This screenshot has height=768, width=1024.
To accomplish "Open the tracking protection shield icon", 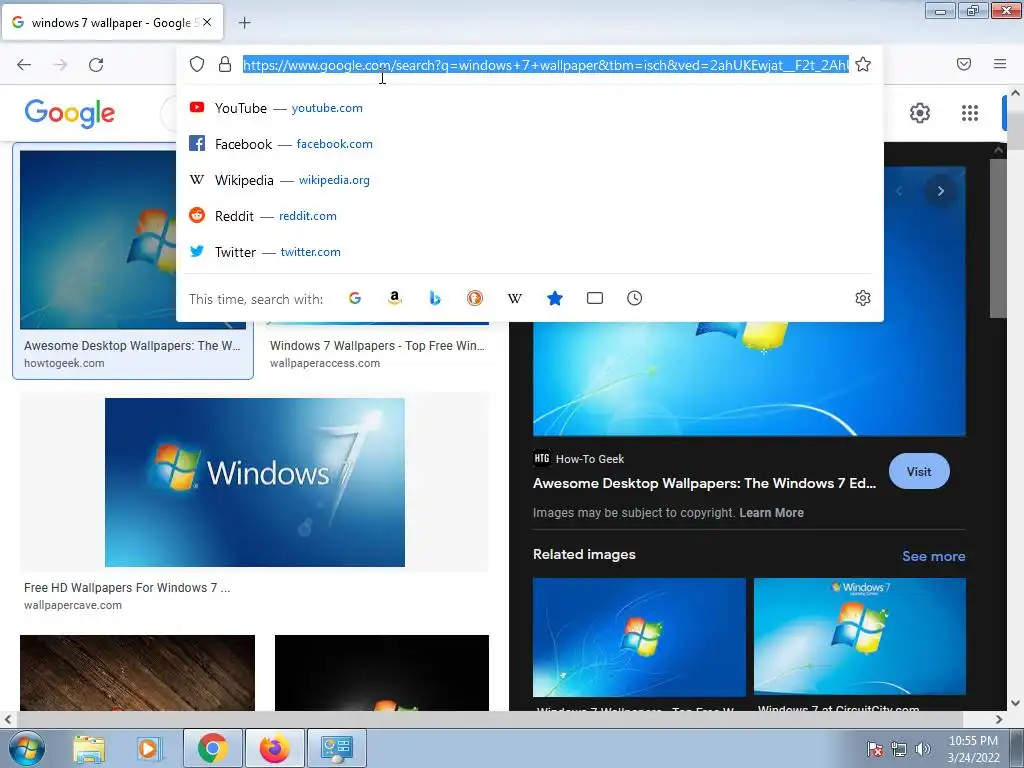I will (x=197, y=64).
